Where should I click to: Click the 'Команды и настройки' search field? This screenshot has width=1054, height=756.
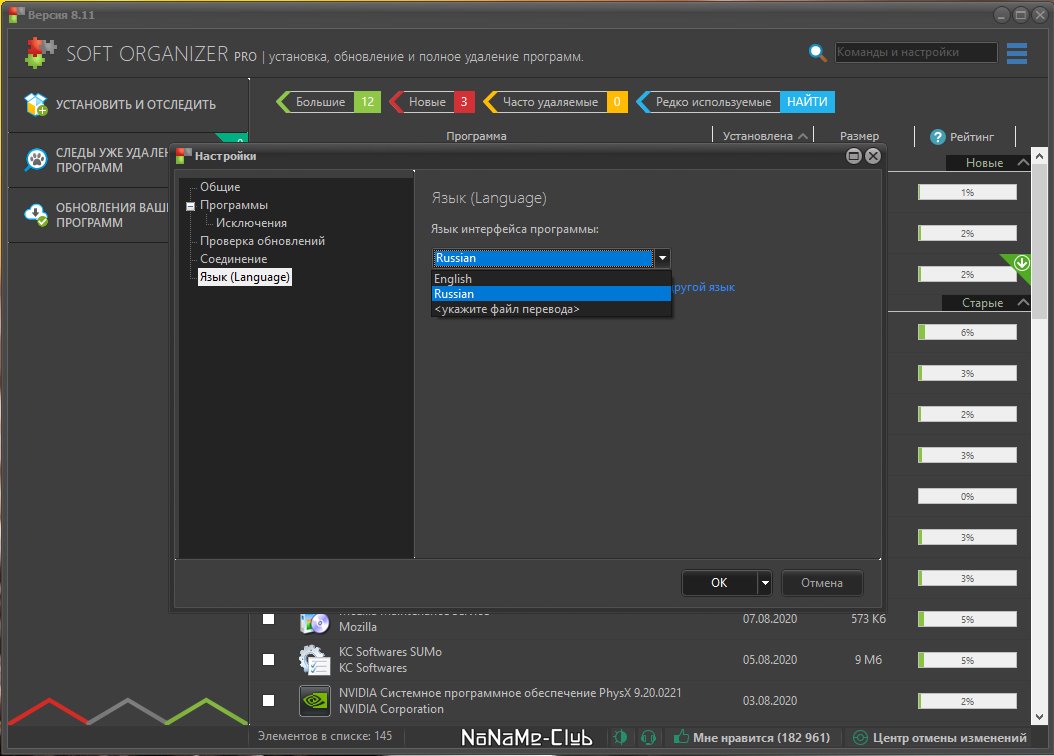click(x=915, y=53)
